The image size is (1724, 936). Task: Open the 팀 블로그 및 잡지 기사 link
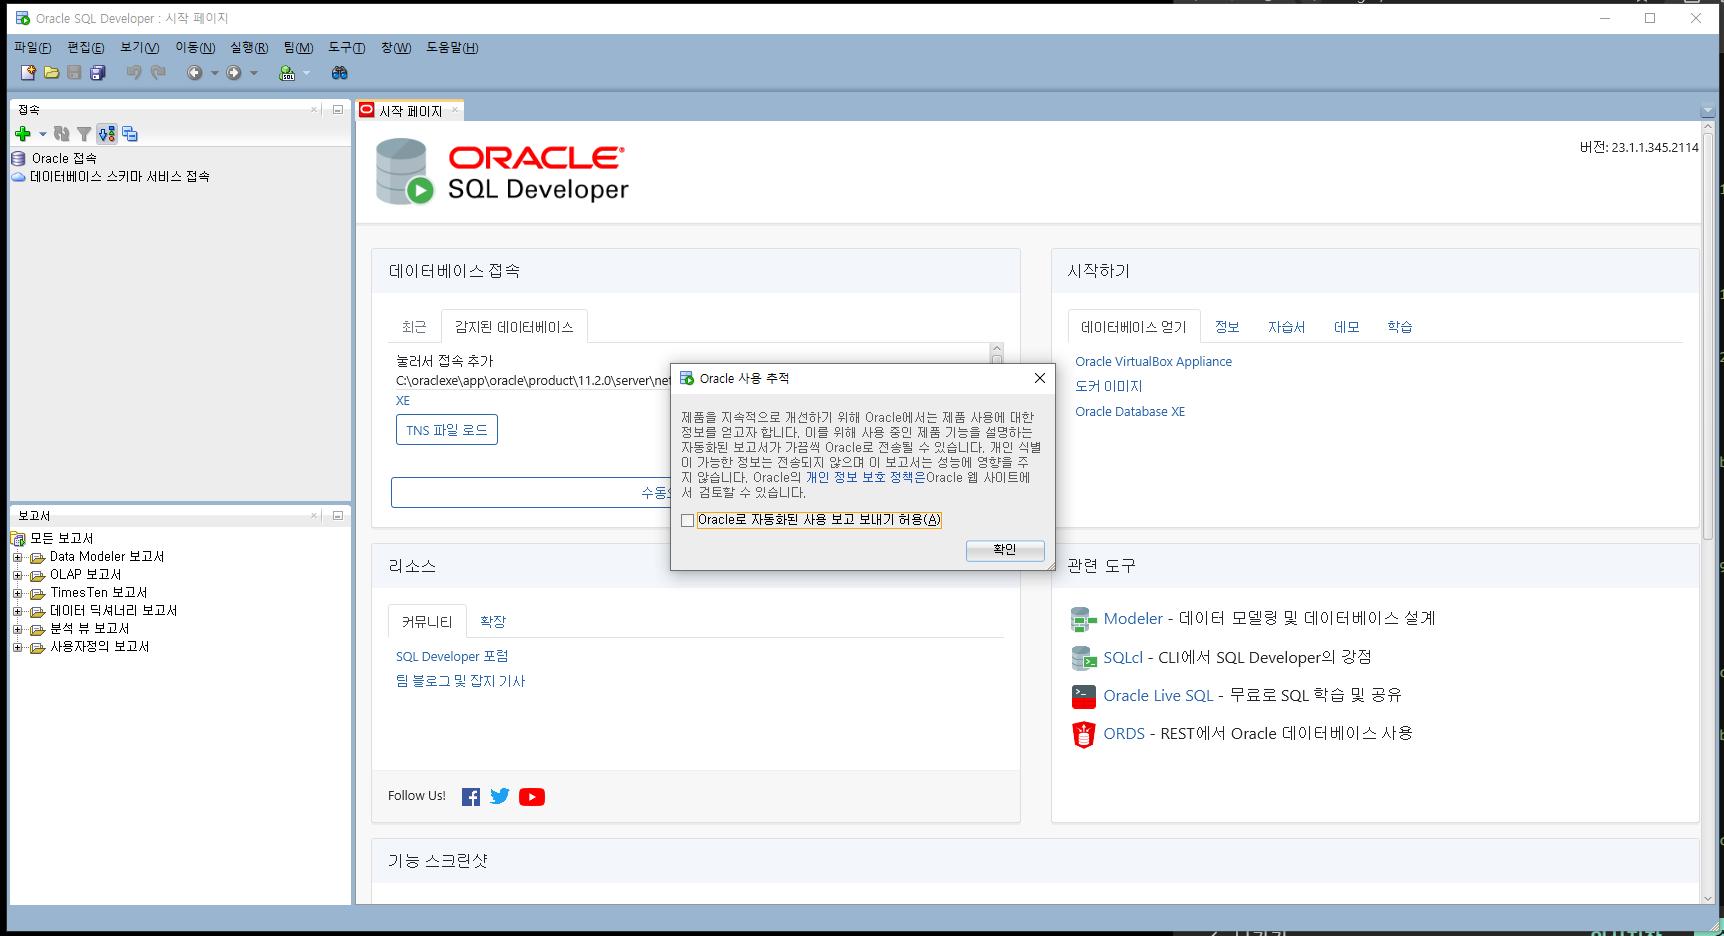pos(460,681)
